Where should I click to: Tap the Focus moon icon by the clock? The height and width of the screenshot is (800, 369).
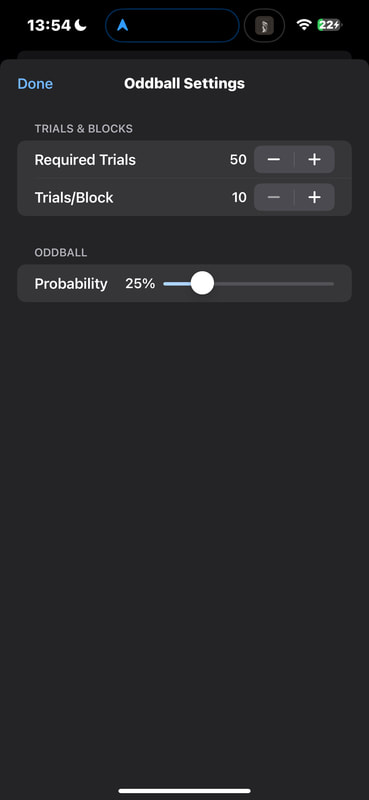point(81,25)
